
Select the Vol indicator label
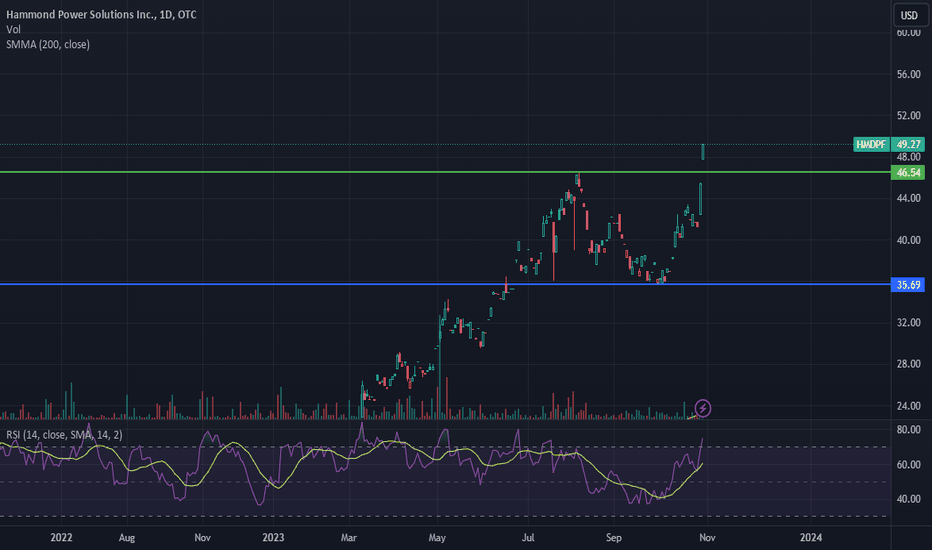click(x=13, y=29)
